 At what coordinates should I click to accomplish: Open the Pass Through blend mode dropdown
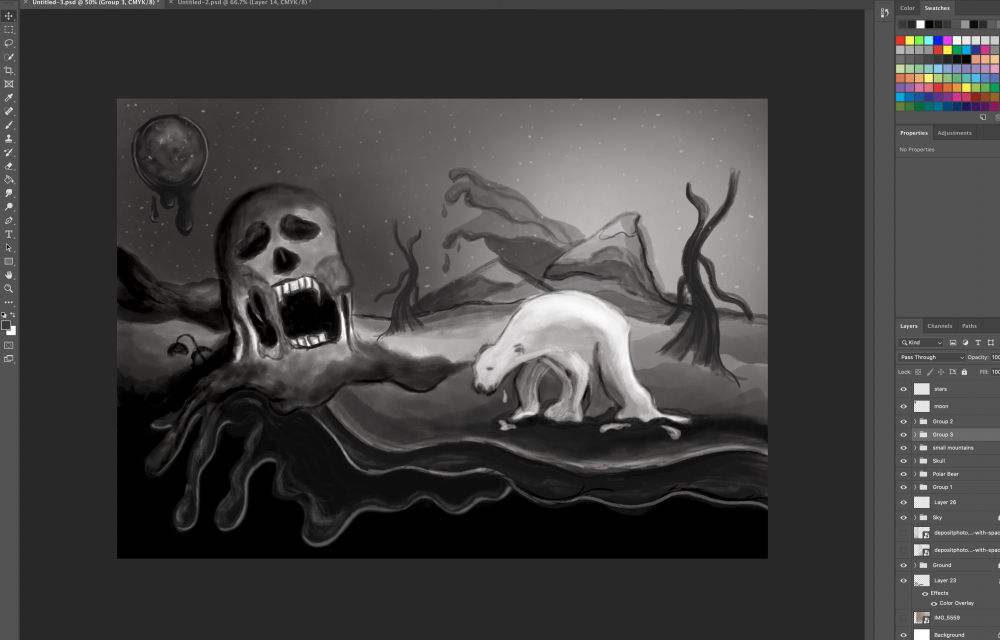click(931, 357)
